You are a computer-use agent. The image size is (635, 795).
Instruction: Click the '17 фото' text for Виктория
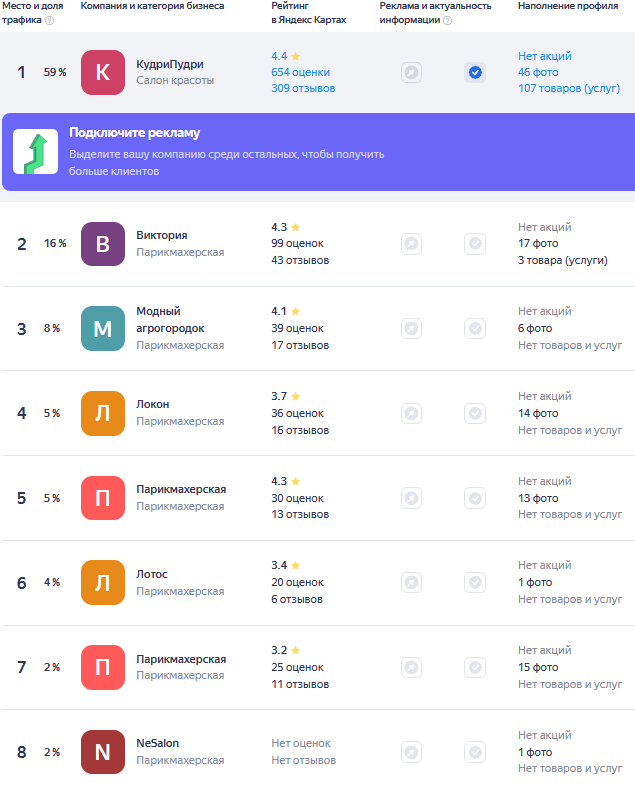point(538,243)
